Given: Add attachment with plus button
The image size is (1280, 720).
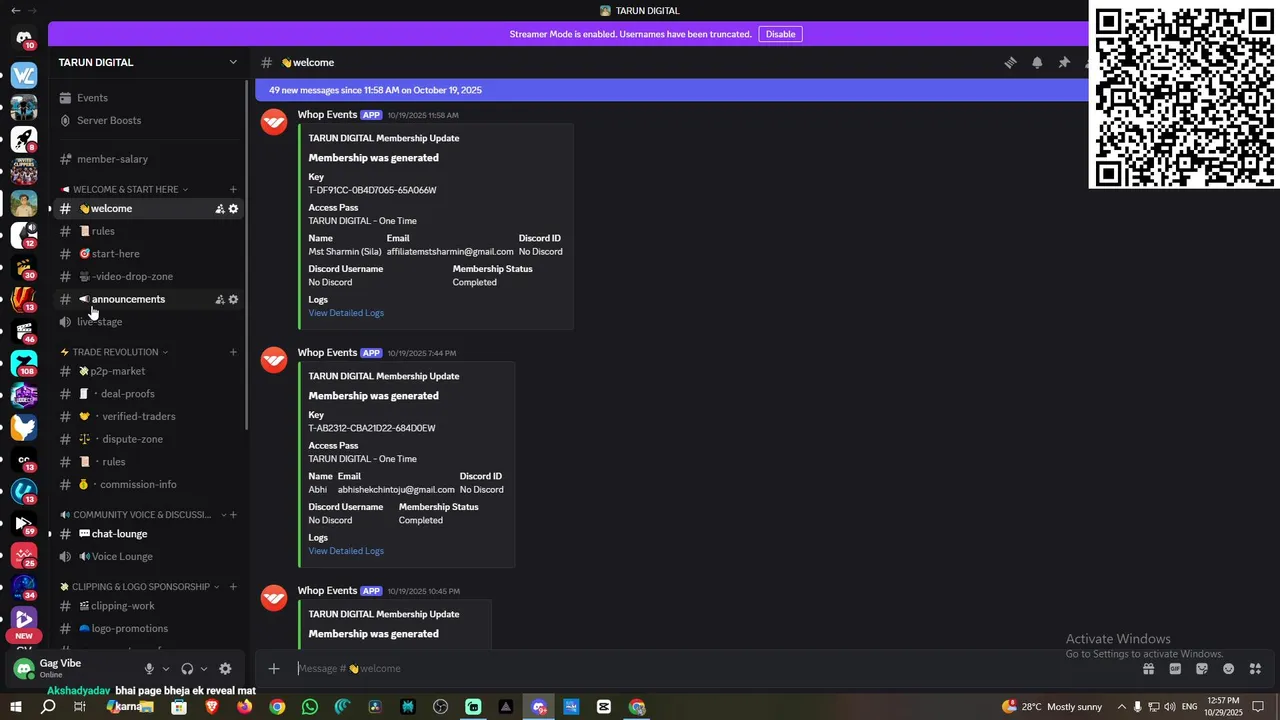Looking at the screenshot, I should pyautogui.click(x=274, y=668).
